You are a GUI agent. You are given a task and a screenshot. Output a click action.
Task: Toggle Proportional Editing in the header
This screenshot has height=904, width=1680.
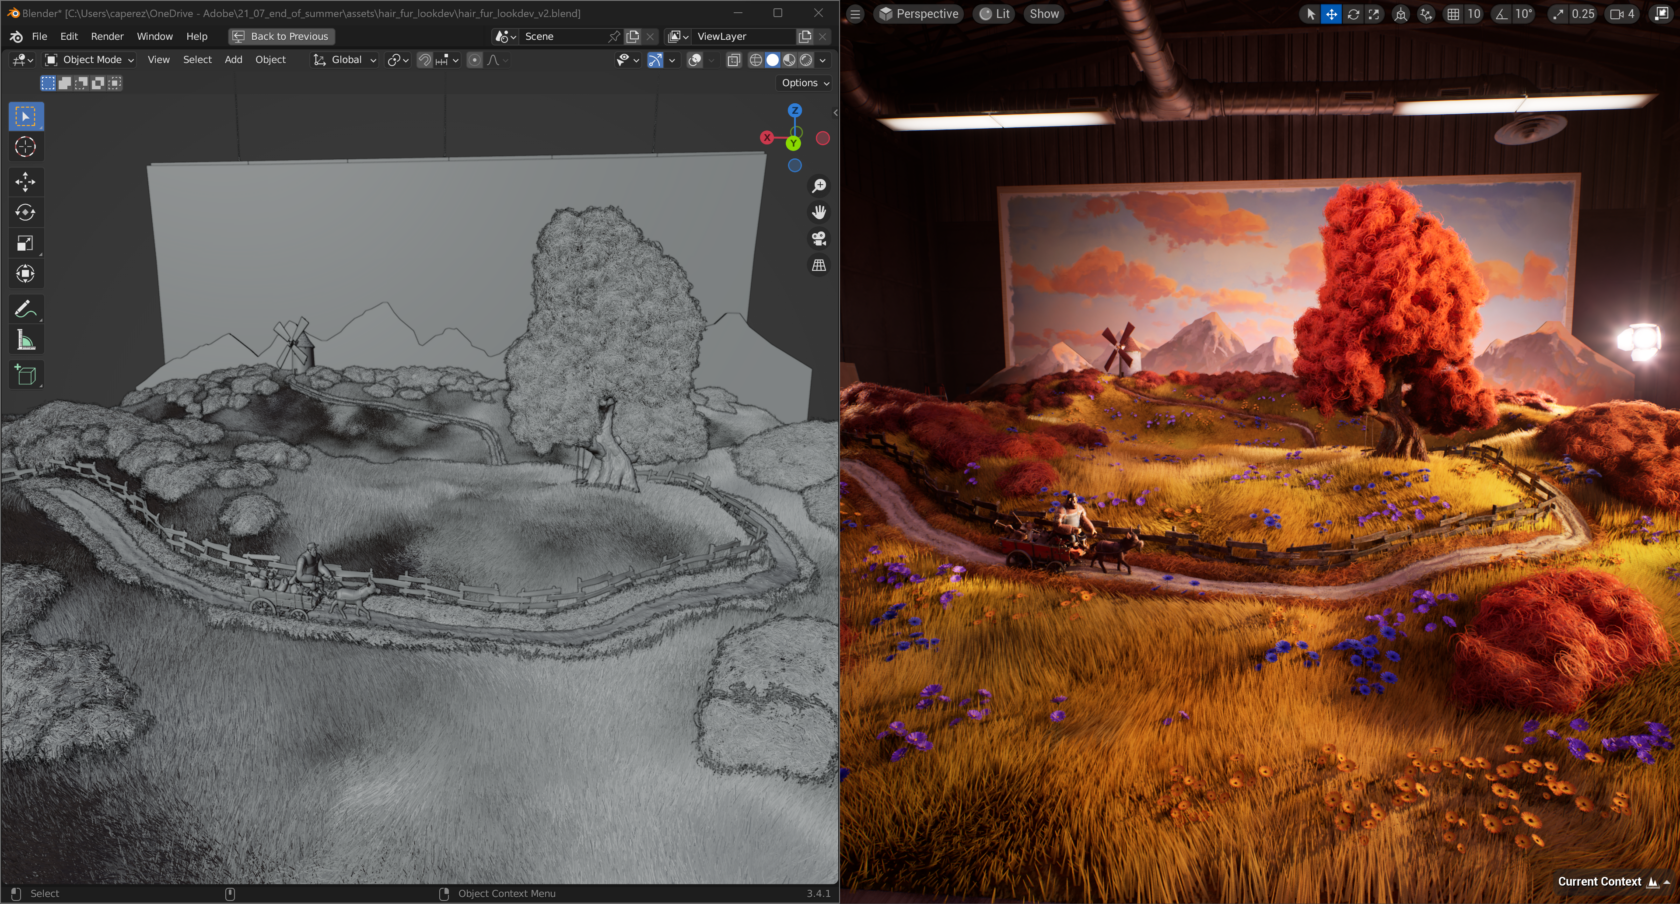(x=474, y=60)
